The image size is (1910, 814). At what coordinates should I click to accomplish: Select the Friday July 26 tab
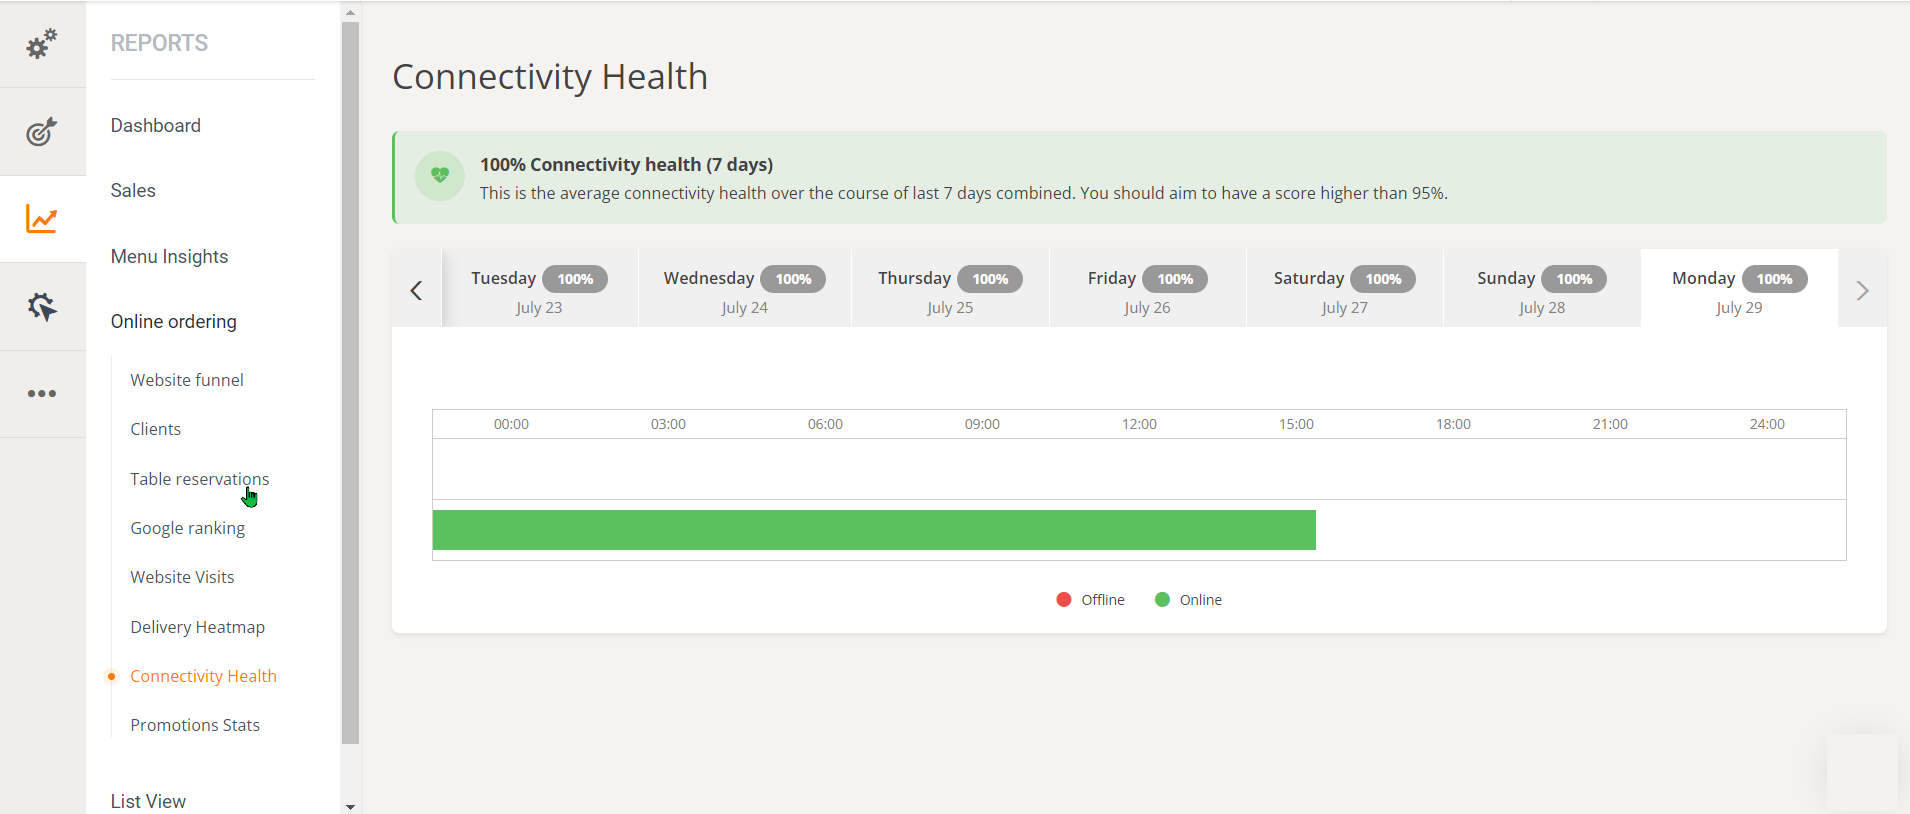point(1147,290)
